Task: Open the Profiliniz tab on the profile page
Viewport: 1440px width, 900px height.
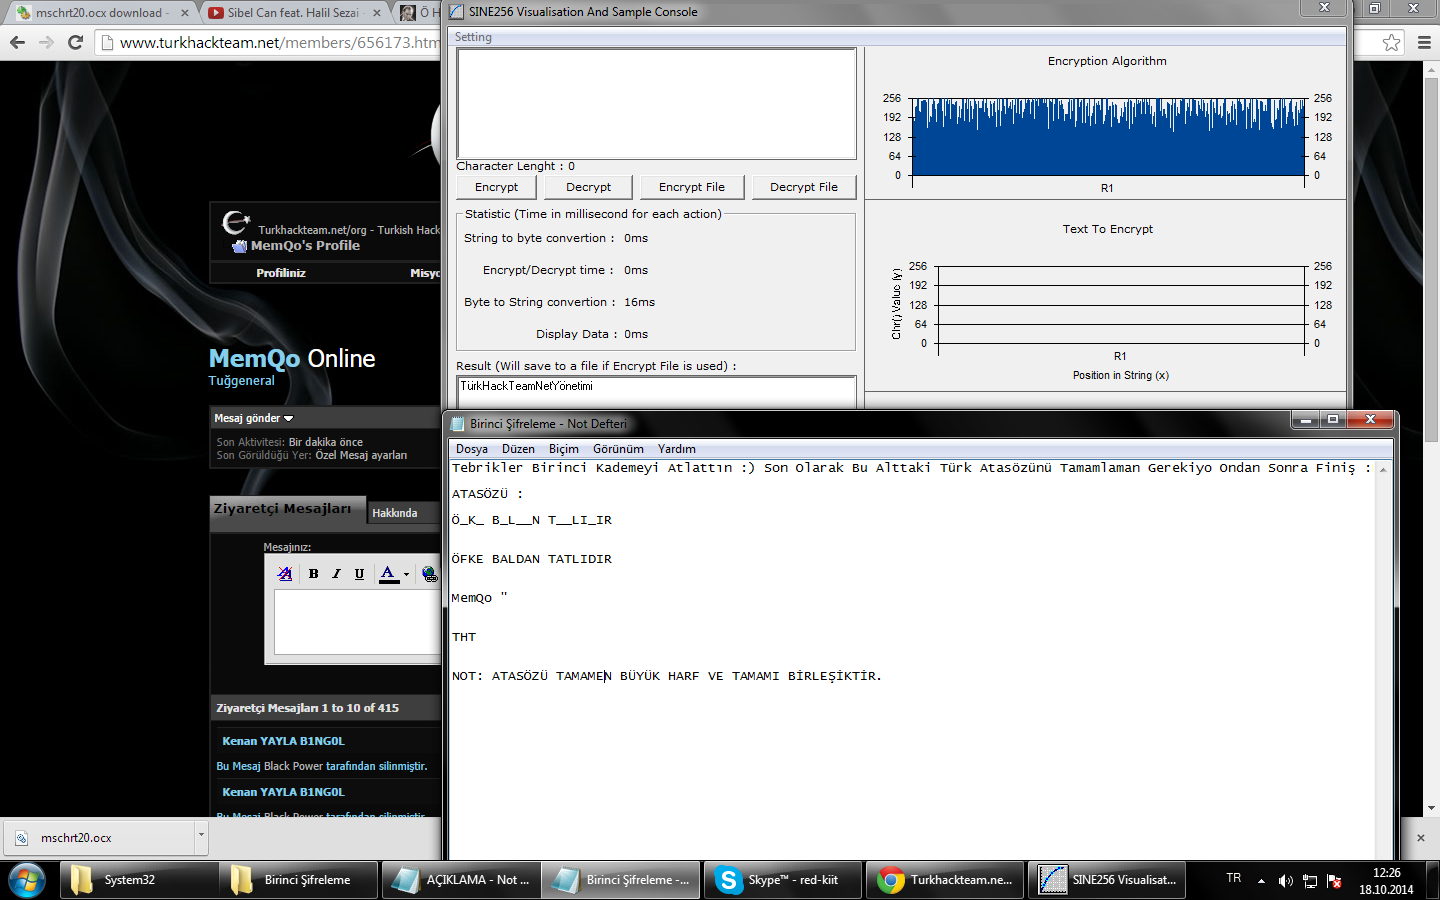Action: point(281,273)
